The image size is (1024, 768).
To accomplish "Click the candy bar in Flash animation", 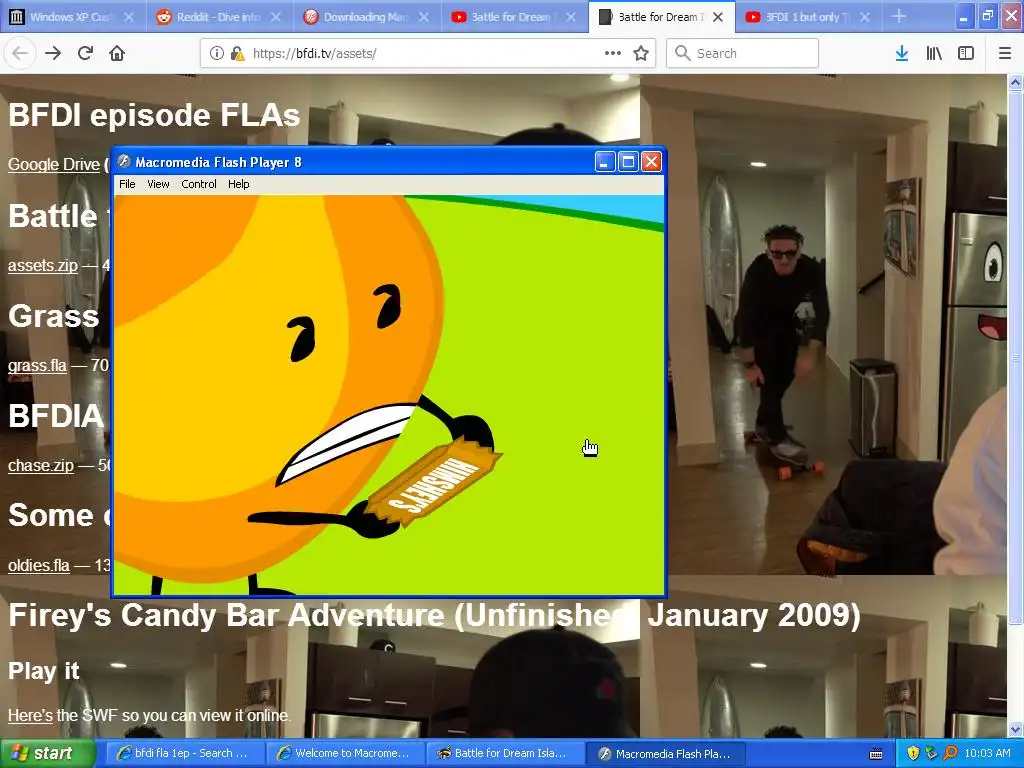I will (x=434, y=482).
